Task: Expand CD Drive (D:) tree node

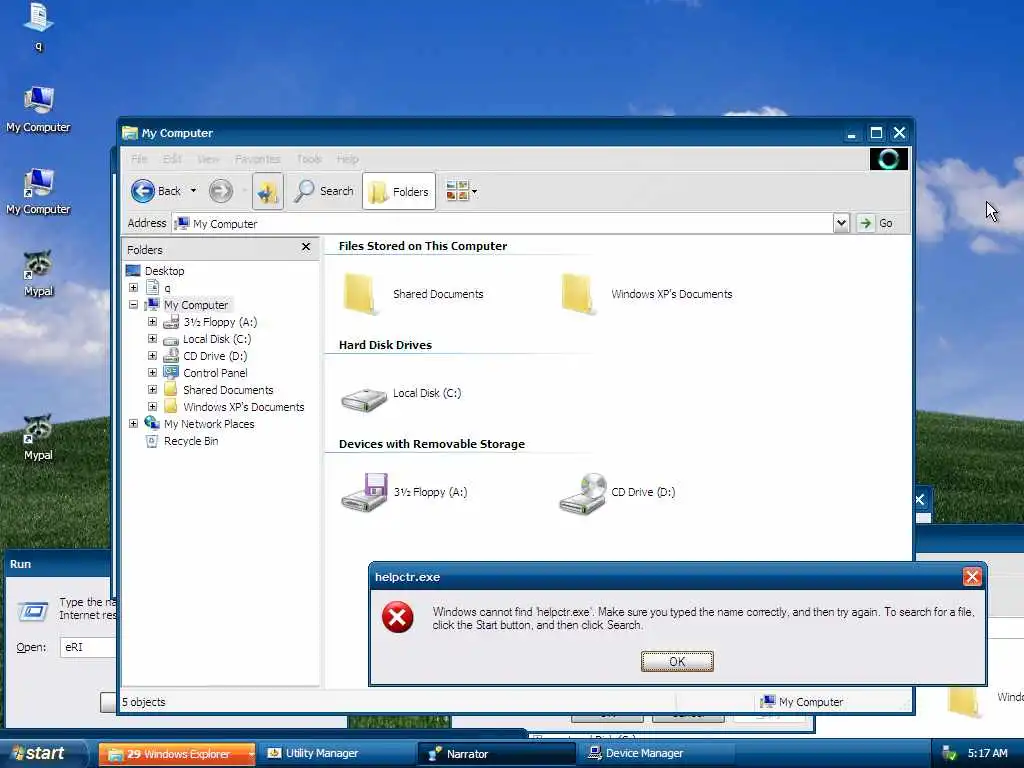Action: coord(152,356)
